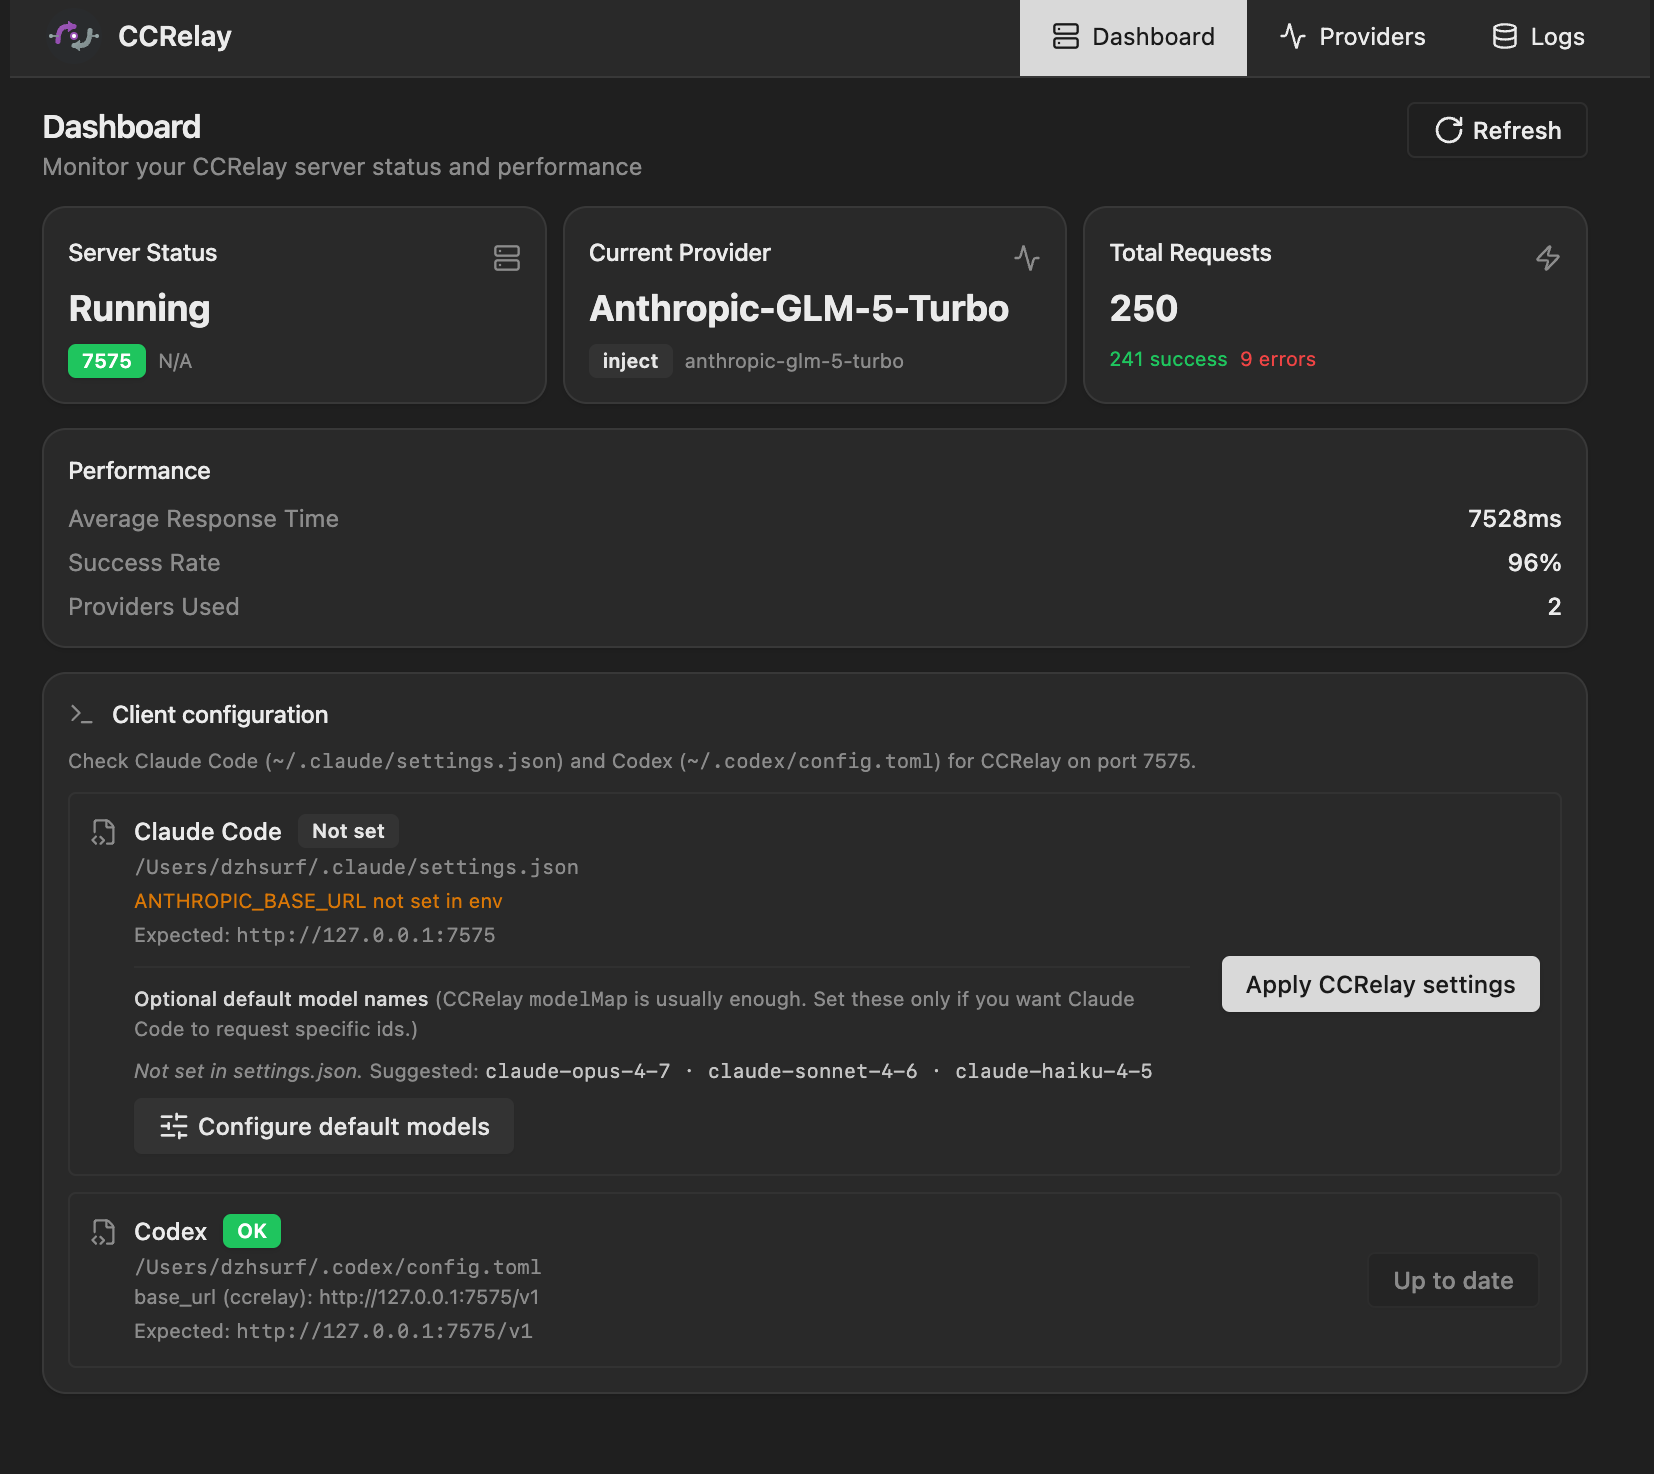Click the Performance section heading

coord(139,471)
